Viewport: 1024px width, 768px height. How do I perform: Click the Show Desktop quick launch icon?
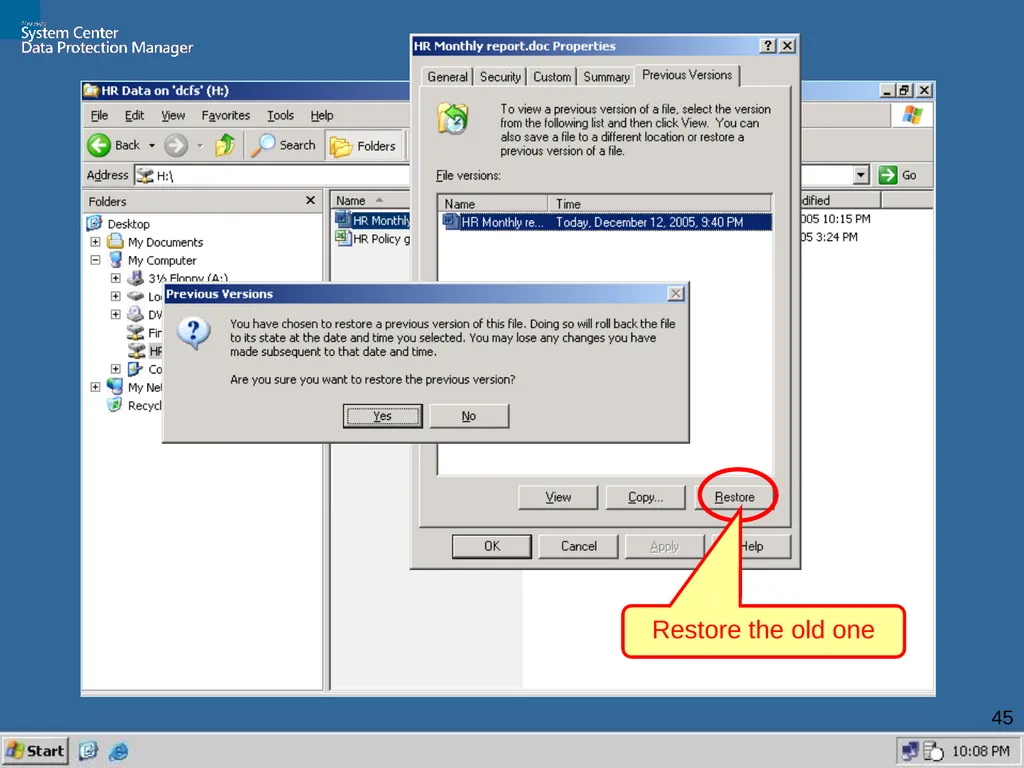(x=89, y=751)
